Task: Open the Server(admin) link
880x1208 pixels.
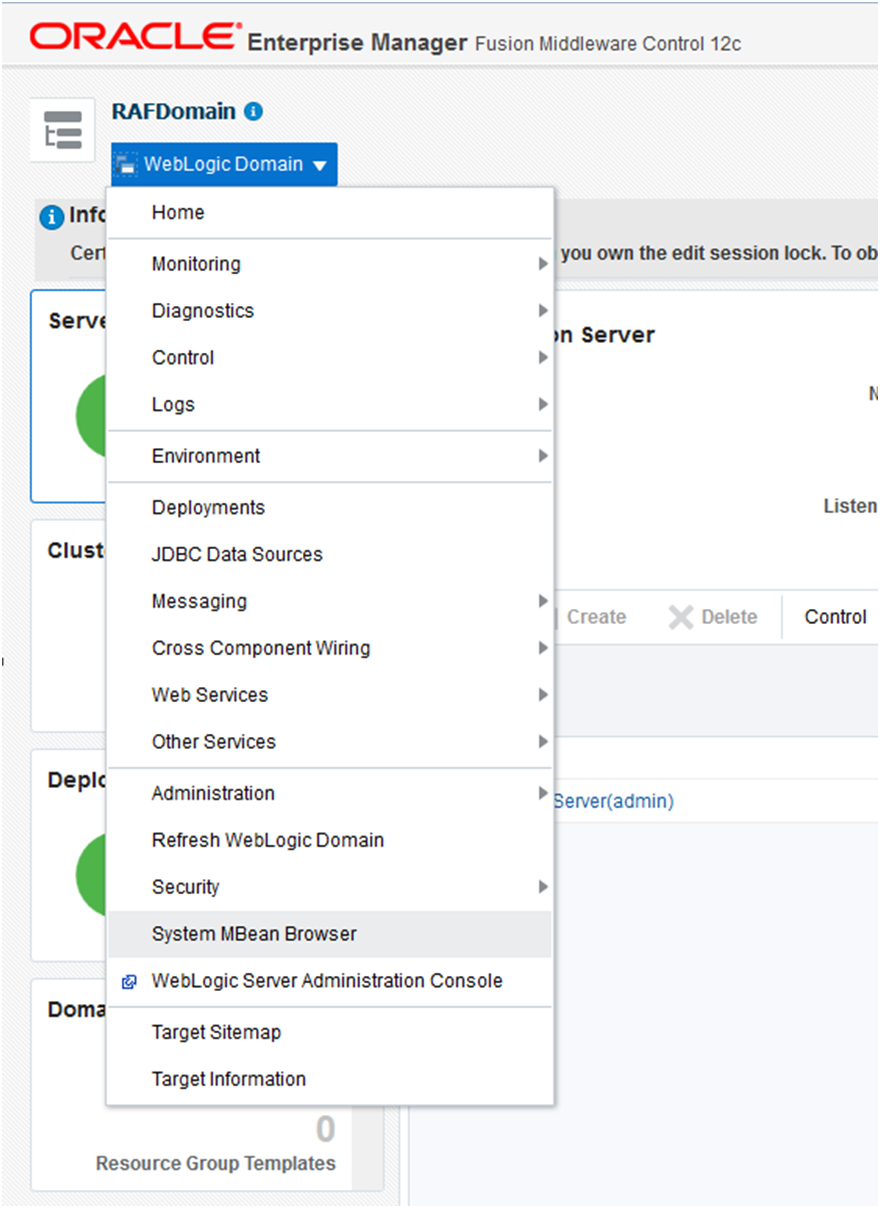Action: point(614,801)
